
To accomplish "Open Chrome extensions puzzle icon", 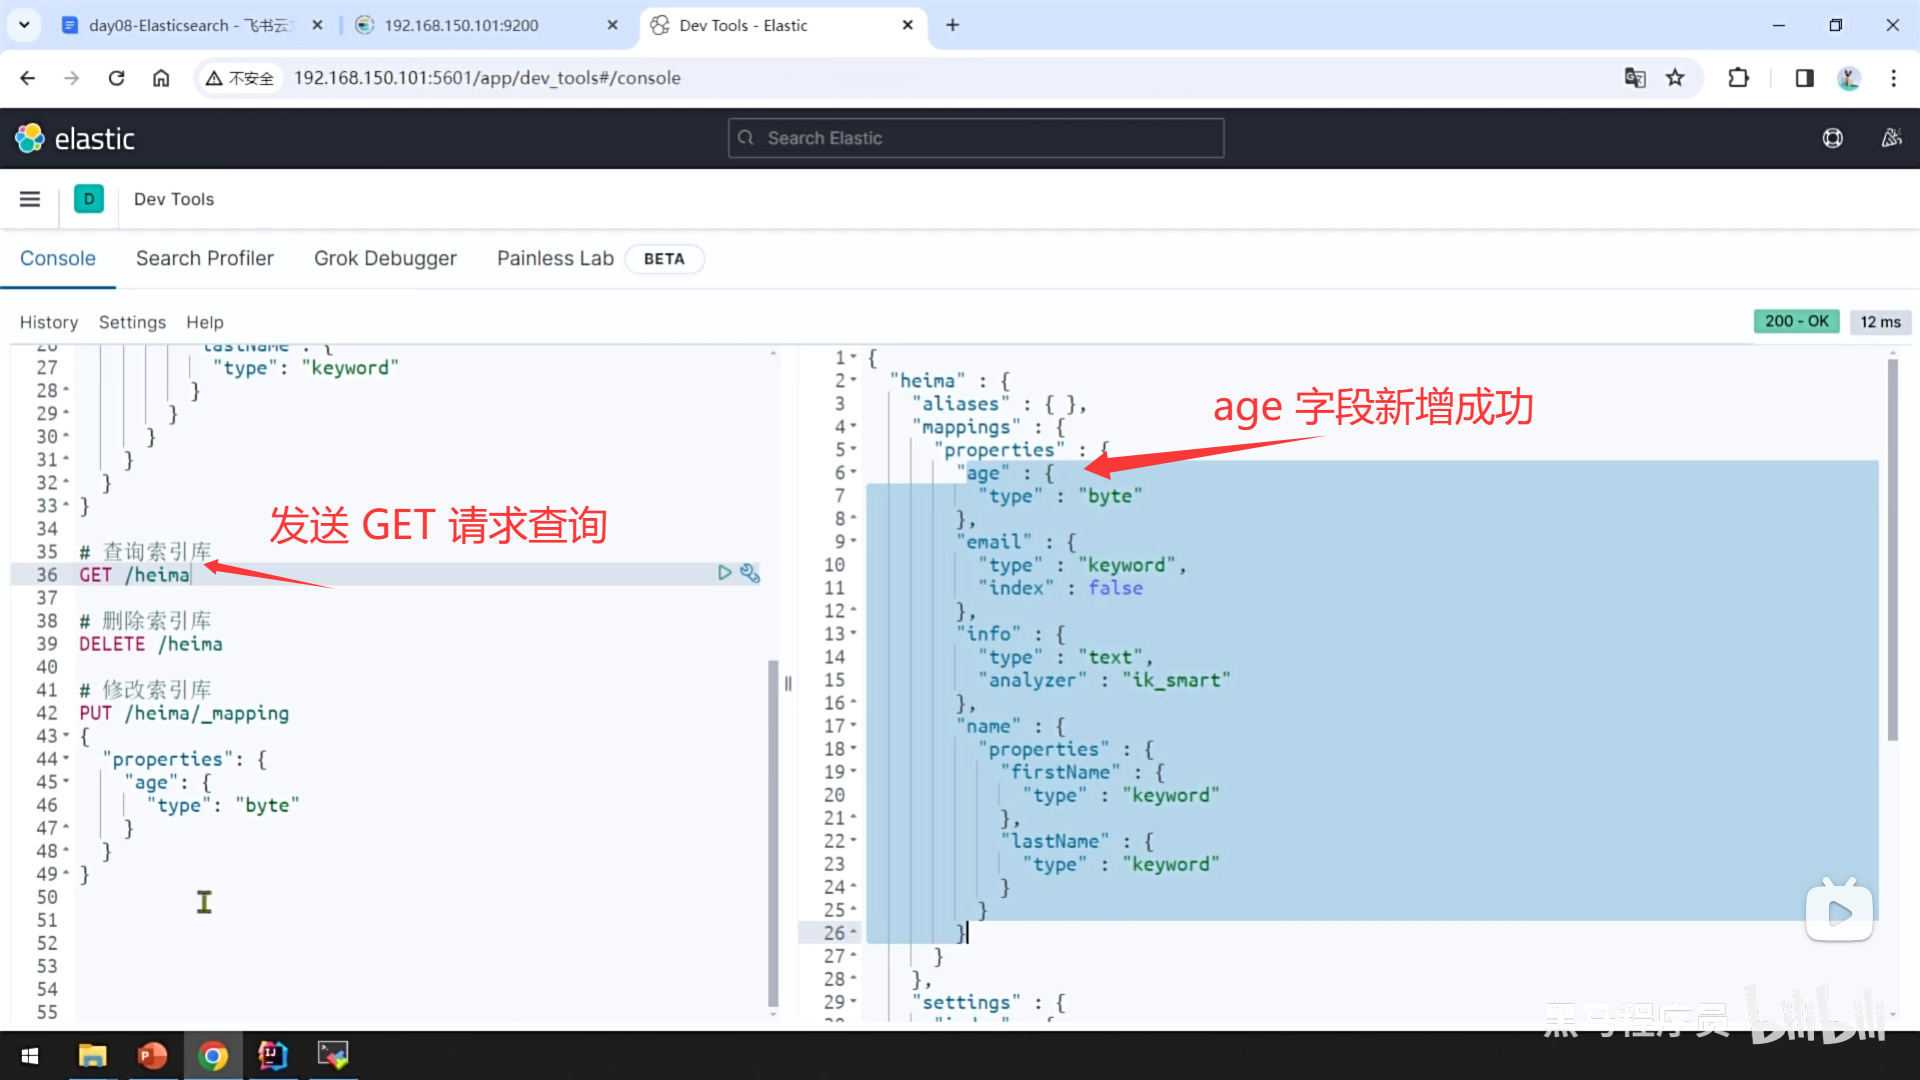I will click(1738, 78).
